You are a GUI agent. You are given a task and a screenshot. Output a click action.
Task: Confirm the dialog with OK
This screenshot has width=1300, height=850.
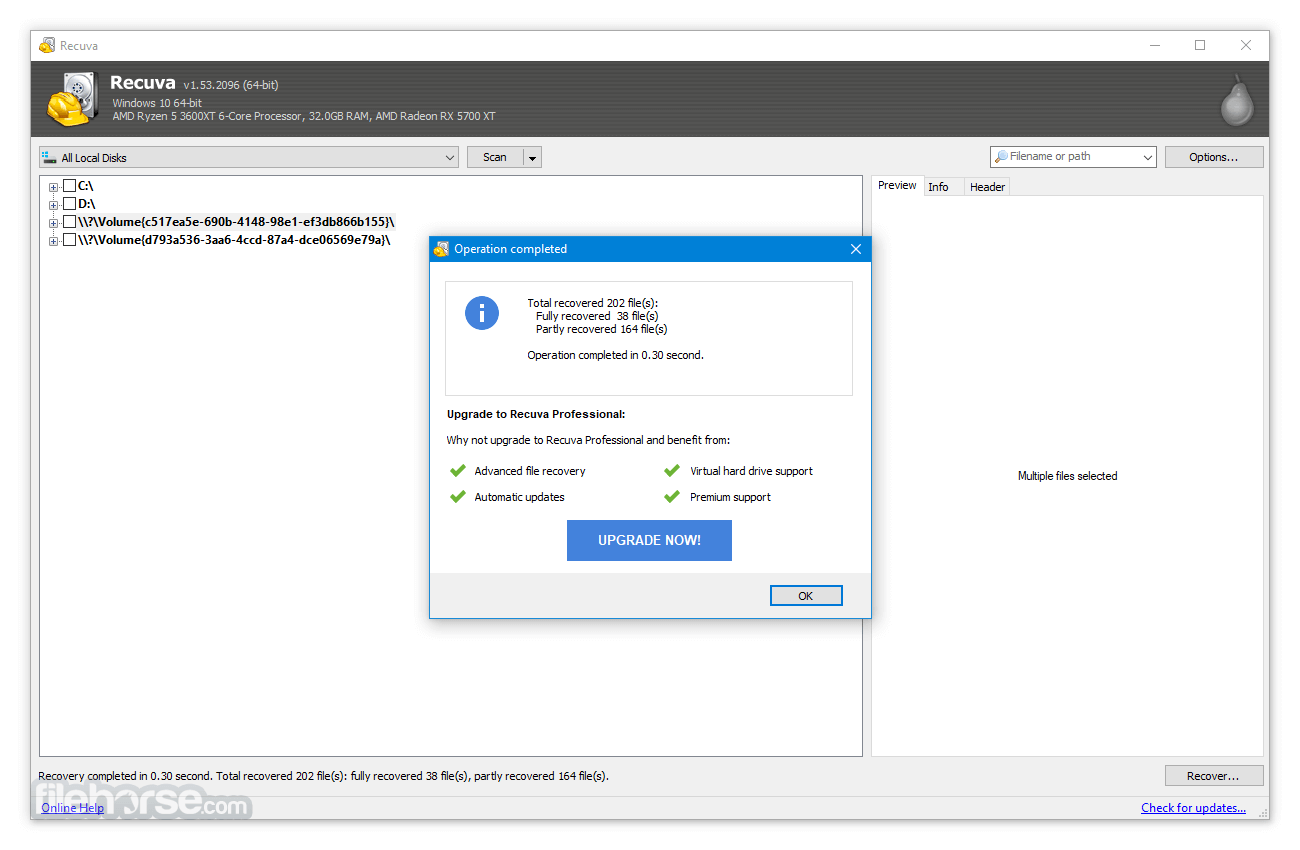[806, 596]
